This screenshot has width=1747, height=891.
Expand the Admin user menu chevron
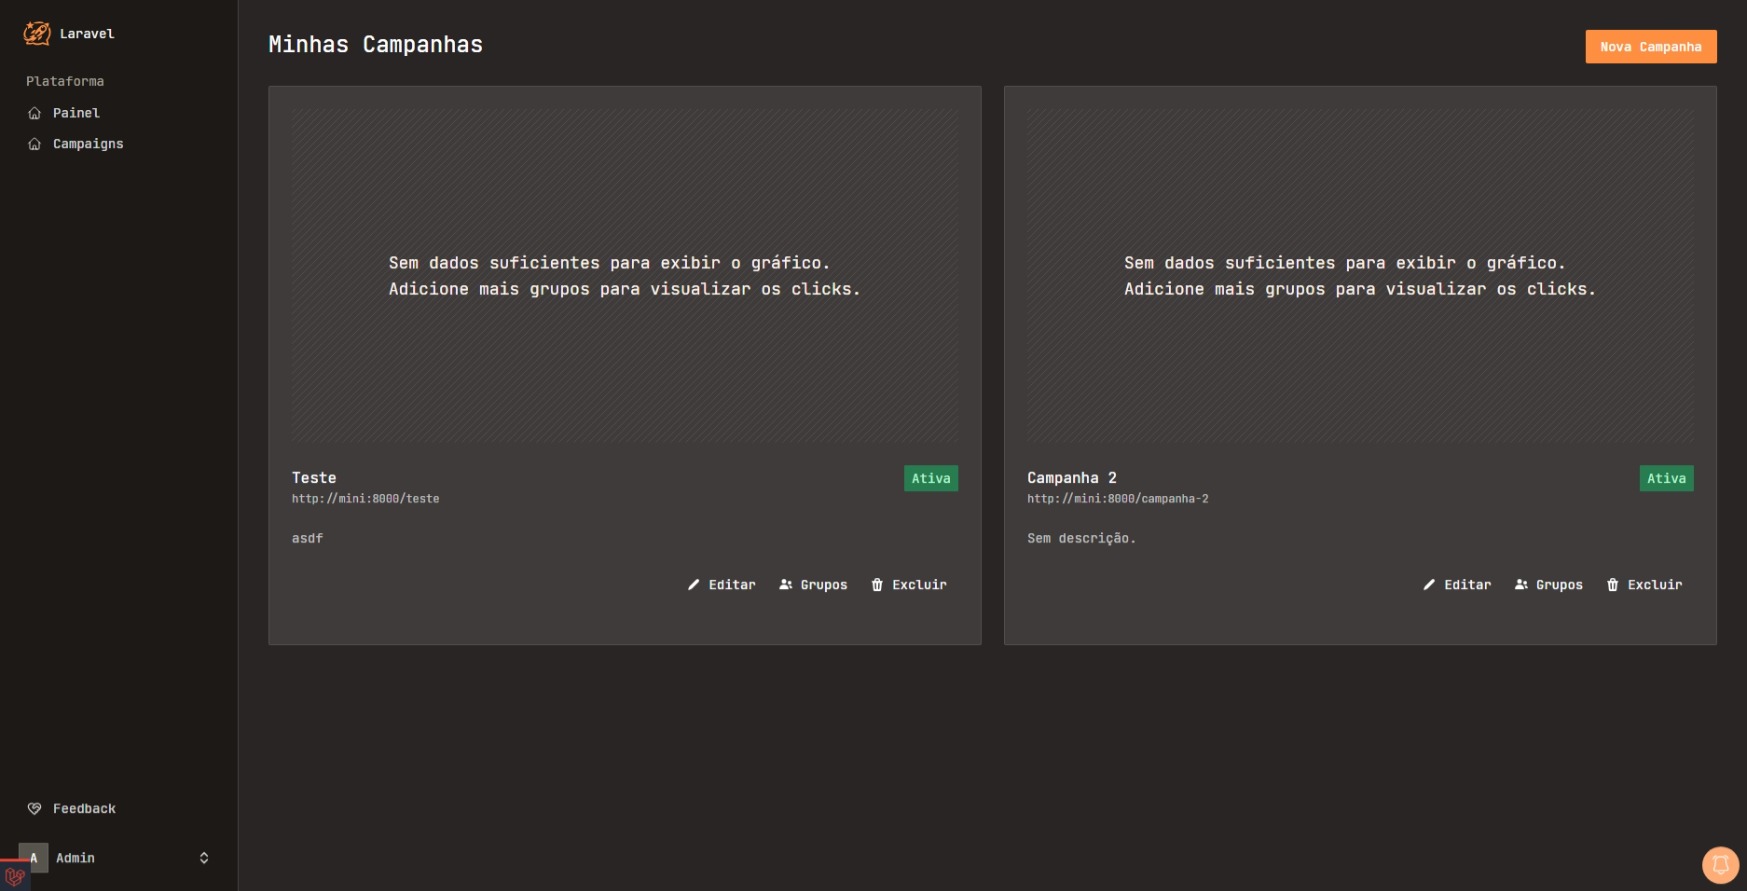click(204, 858)
